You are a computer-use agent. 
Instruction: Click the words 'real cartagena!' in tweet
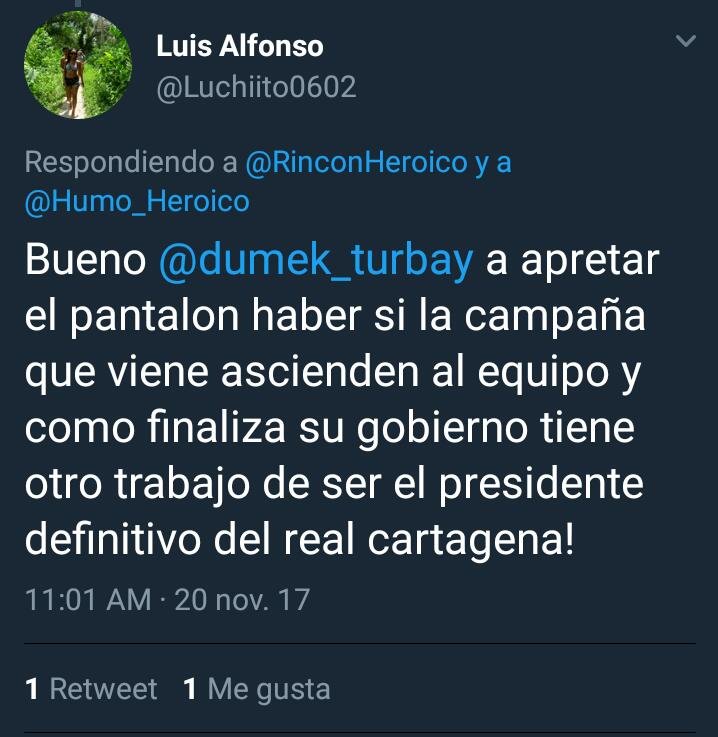click(x=428, y=541)
